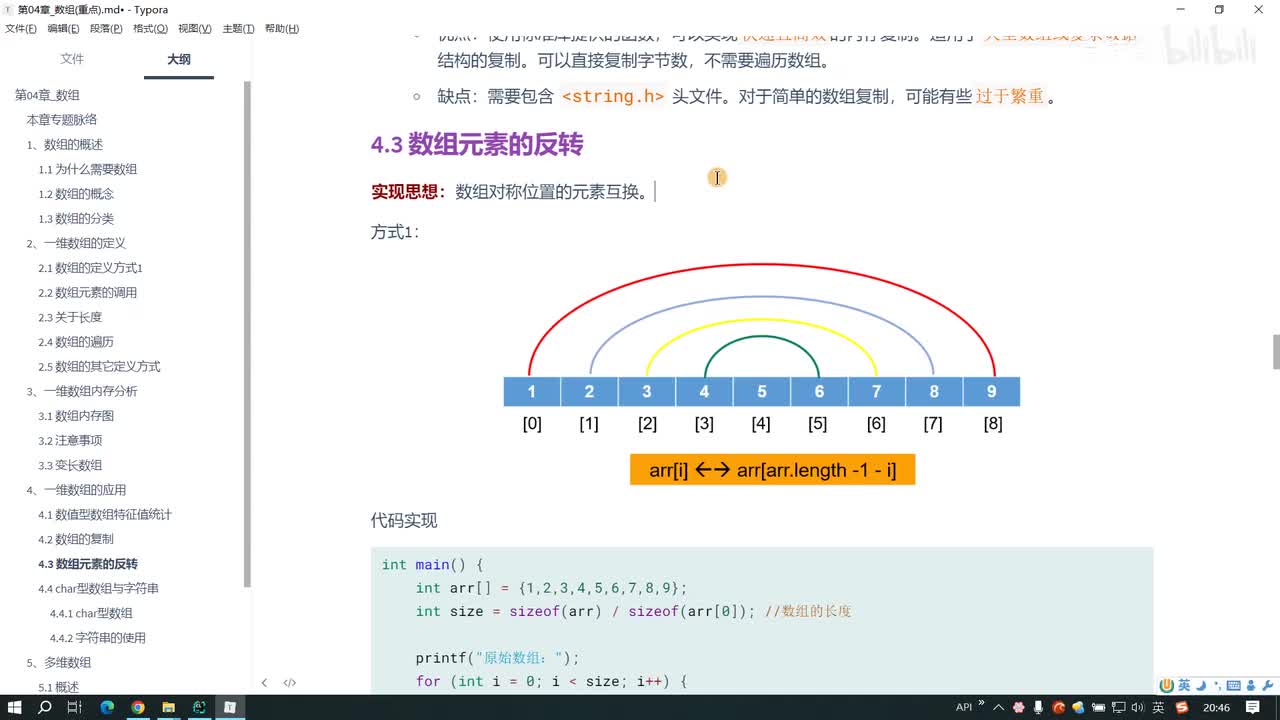1280x720 pixels.
Task: Open the Typora taskbar icon
Action: click(x=230, y=707)
